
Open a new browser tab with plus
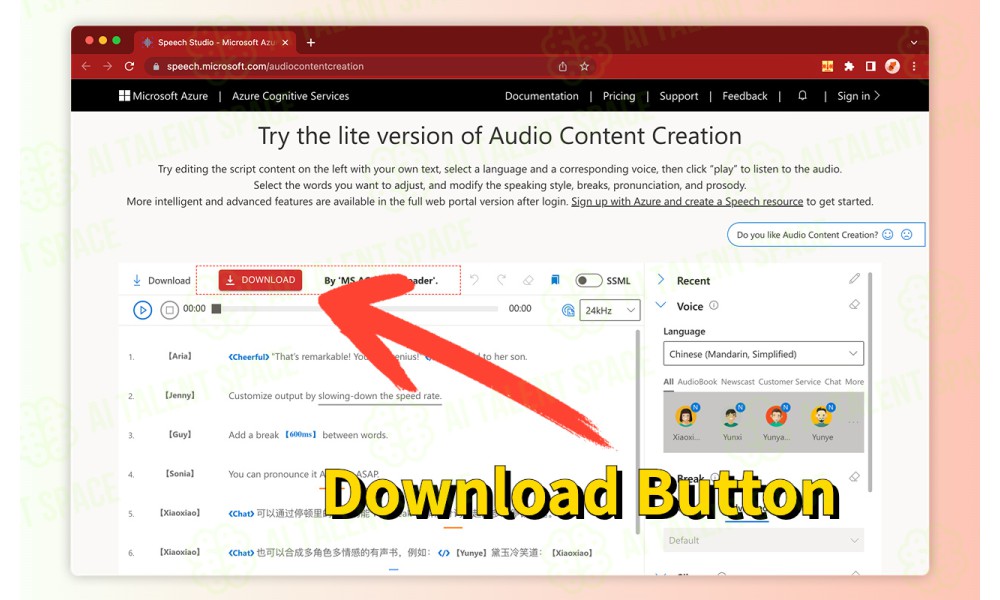point(311,43)
